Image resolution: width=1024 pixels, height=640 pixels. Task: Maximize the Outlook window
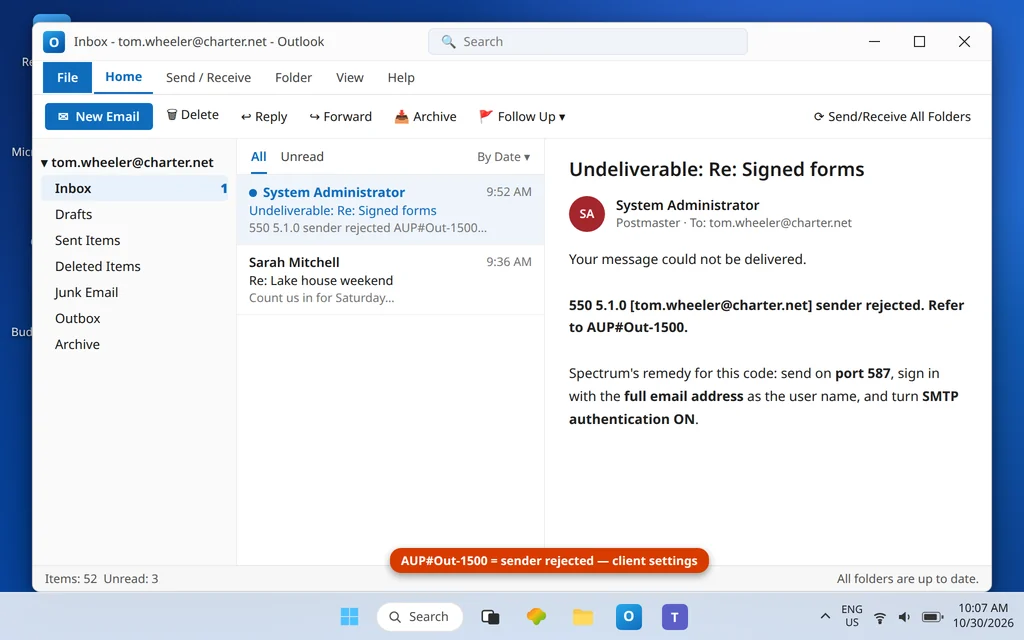click(x=920, y=42)
